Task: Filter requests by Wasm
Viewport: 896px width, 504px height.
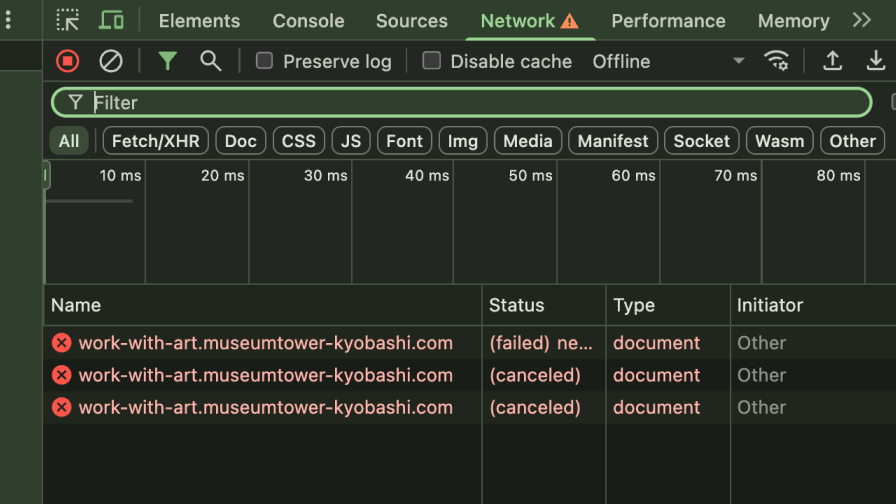Action: pyautogui.click(x=779, y=141)
